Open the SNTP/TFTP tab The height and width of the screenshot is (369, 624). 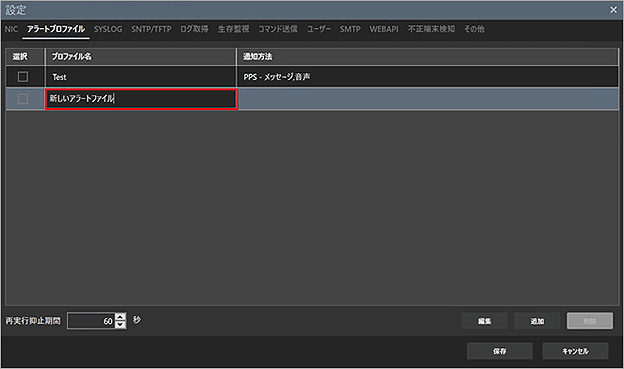(151, 29)
